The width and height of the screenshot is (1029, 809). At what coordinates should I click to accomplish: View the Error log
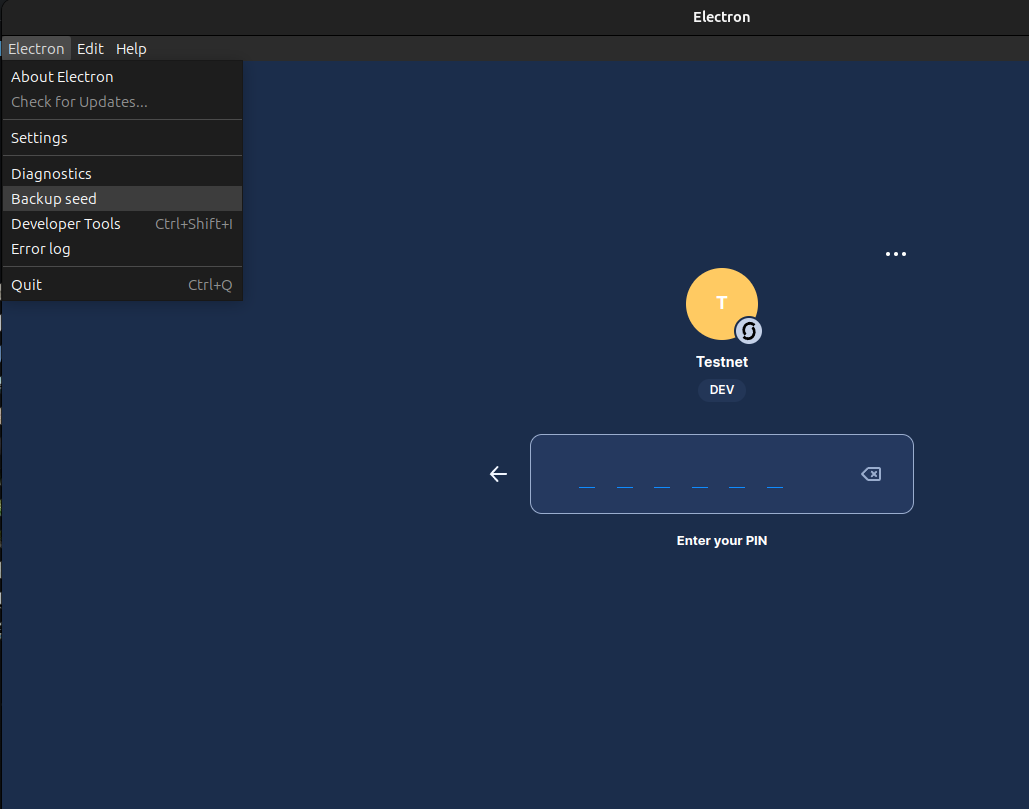tap(41, 248)
